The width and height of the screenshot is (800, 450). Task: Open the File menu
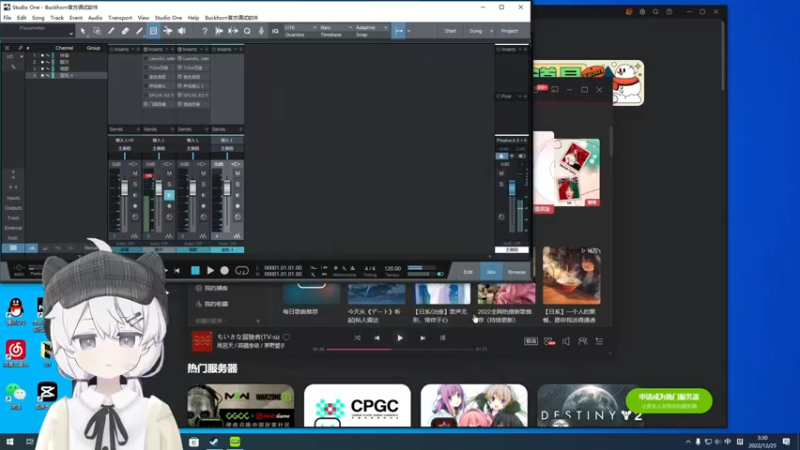tap(7, 17)
